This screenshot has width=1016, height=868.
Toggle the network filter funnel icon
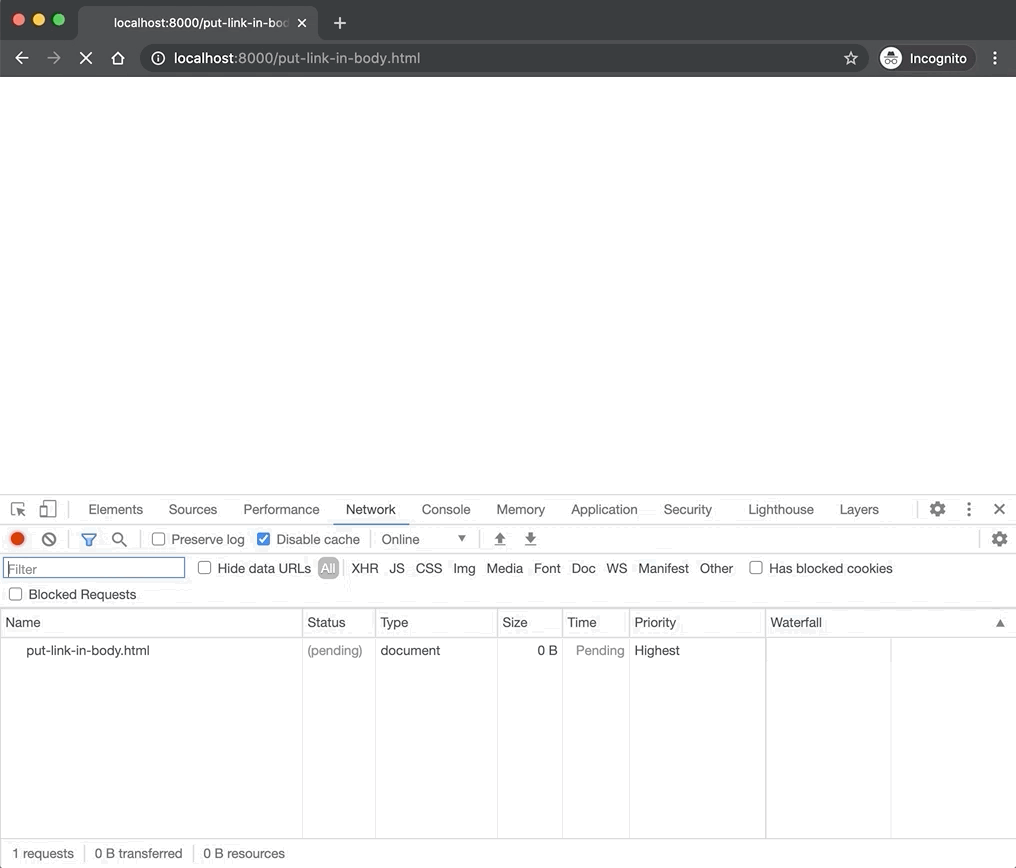[x=89, y=539]
